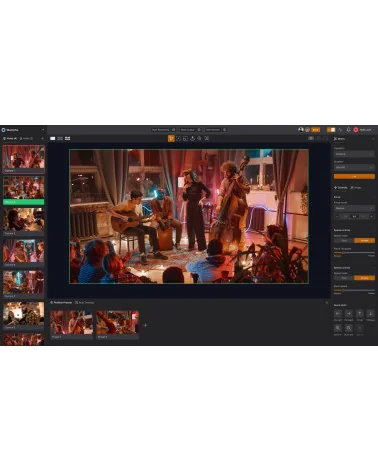
Task: Click the tilt down quick shot button
Action: 370,313
